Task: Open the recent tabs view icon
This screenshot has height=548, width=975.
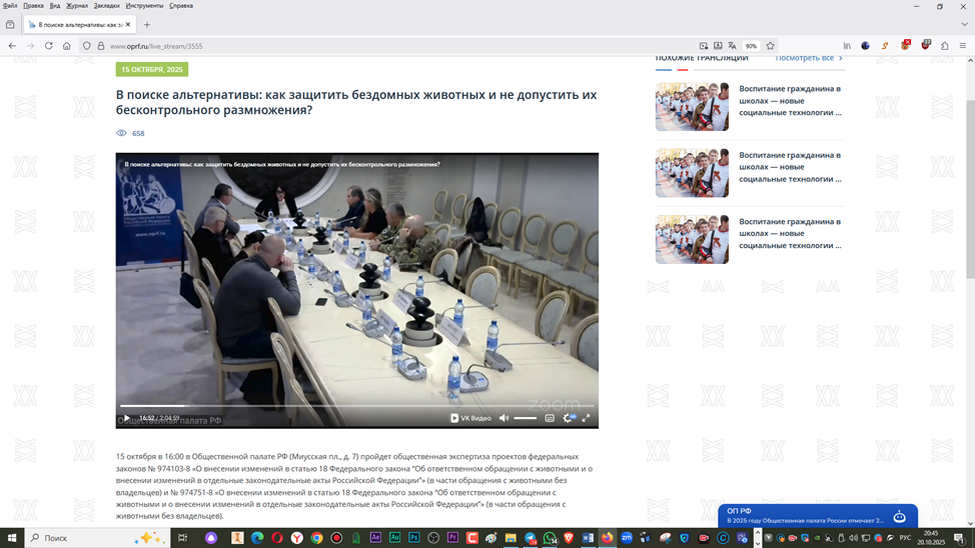Action: point(10,25)
